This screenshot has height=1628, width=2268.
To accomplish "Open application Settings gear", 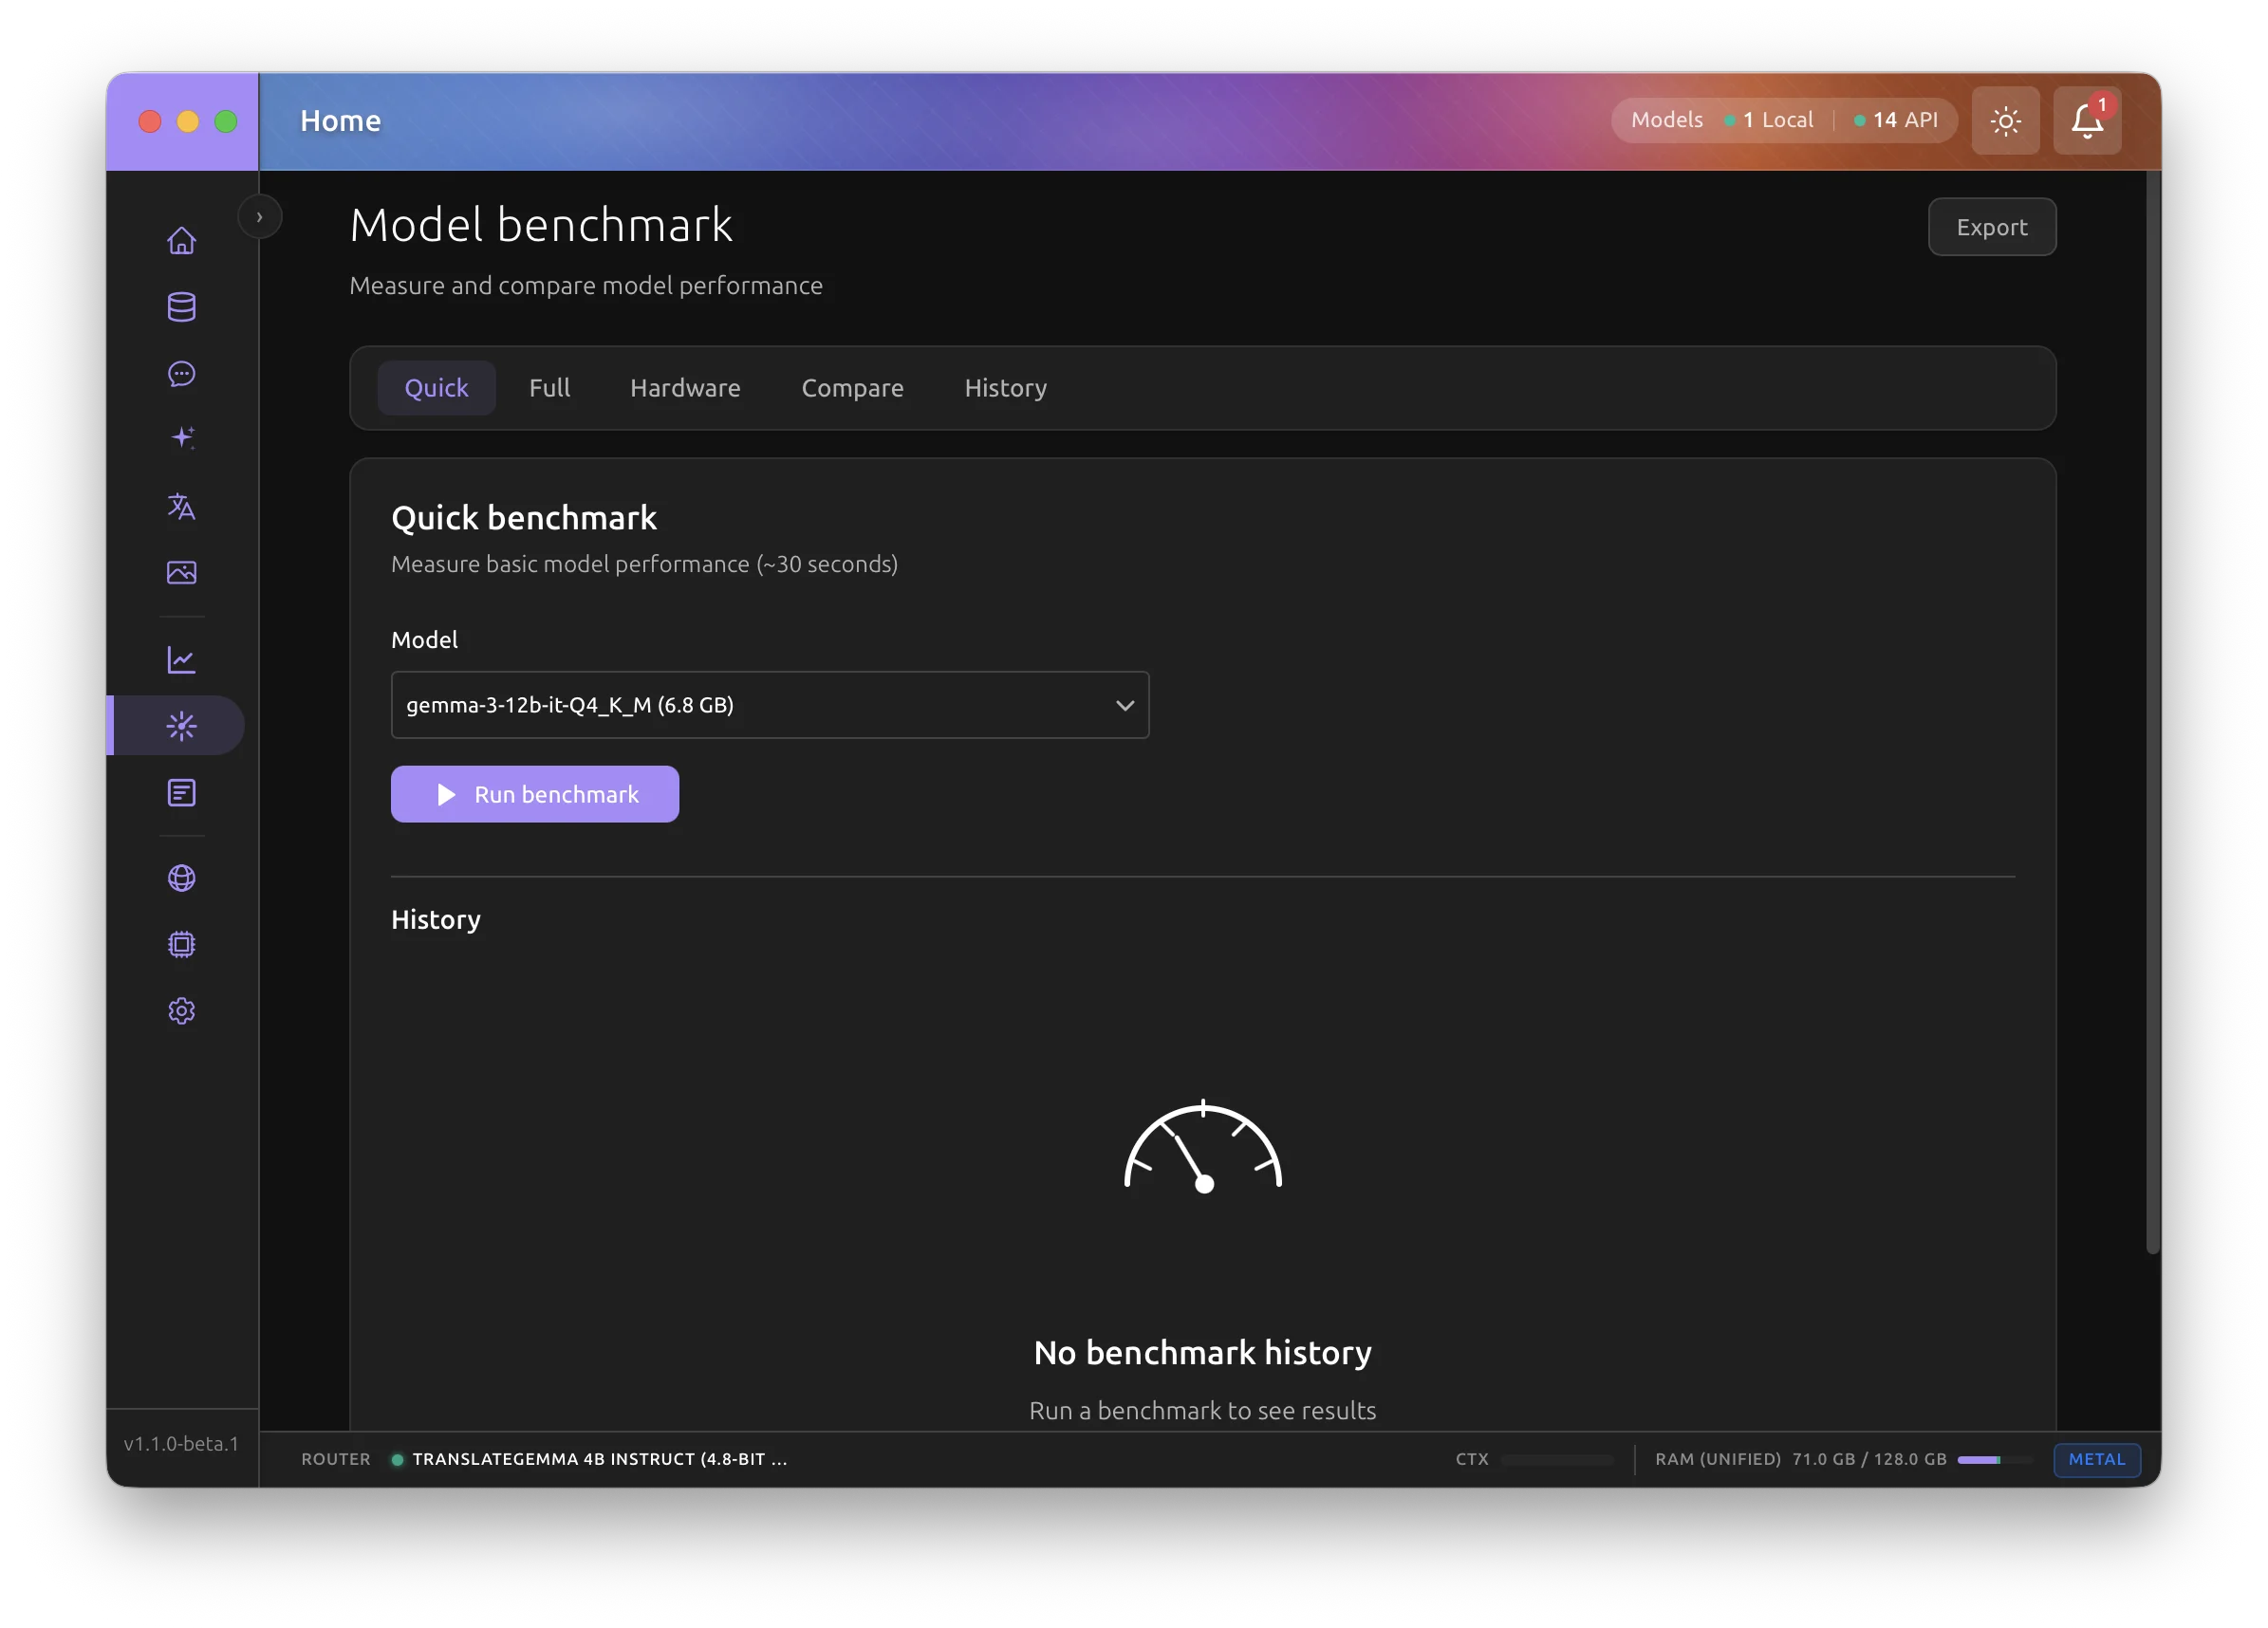I will pos(181,1010).
